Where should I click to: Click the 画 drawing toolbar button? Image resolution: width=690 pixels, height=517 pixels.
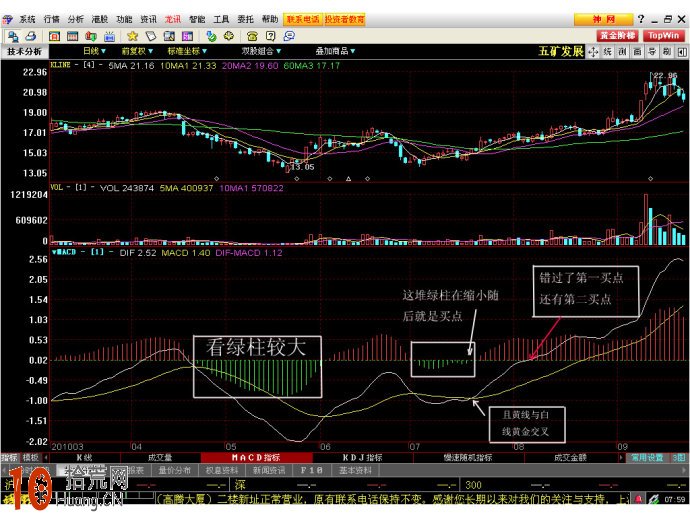pos(637,52)
